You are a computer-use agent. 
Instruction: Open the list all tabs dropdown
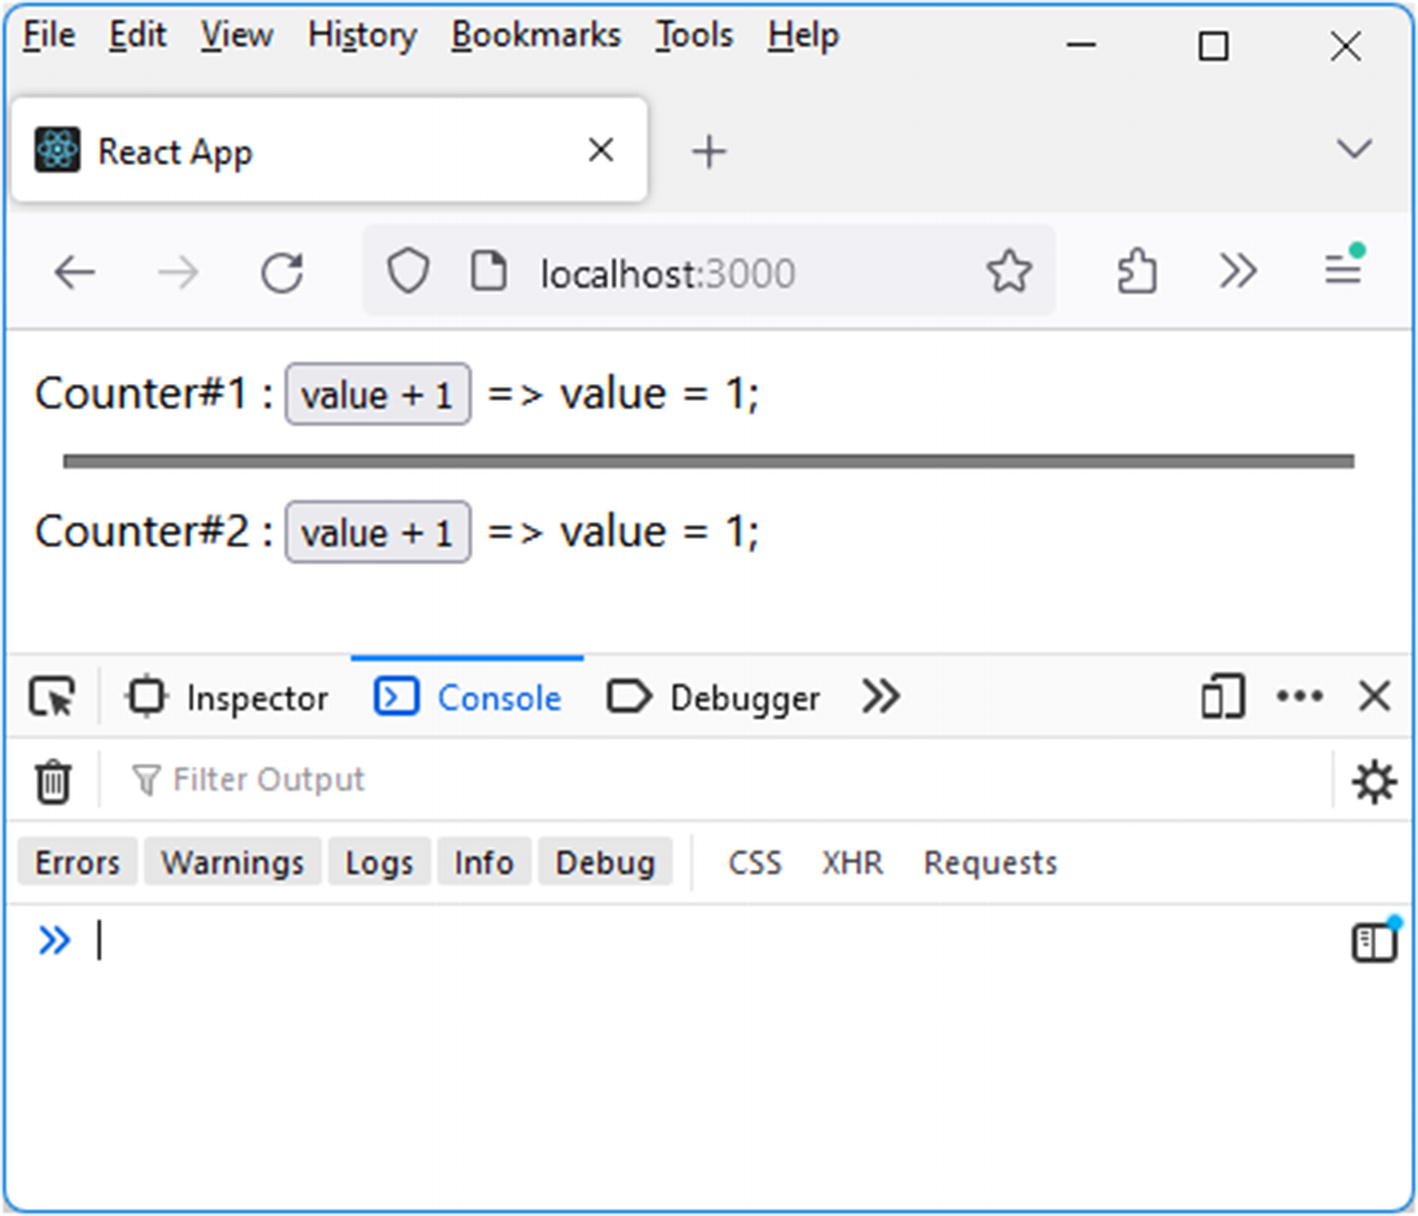[1354, 150]
